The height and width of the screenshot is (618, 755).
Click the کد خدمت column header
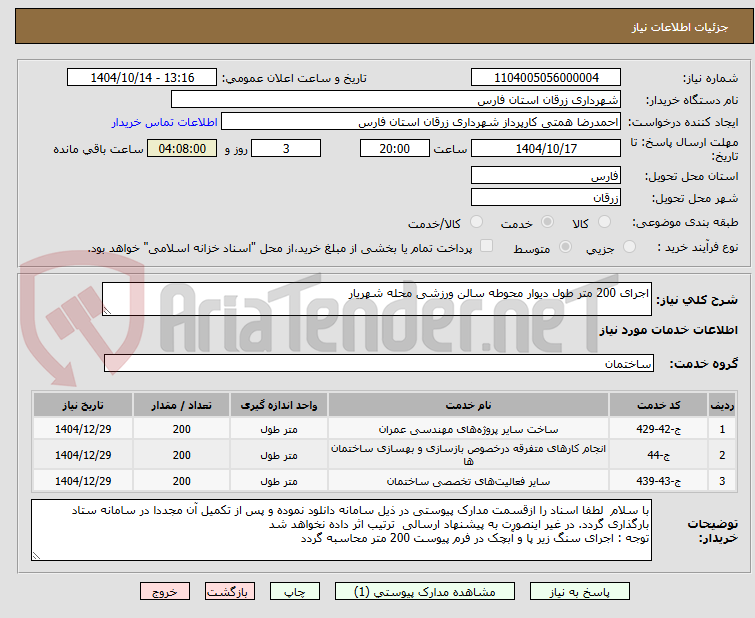(658, 405)
